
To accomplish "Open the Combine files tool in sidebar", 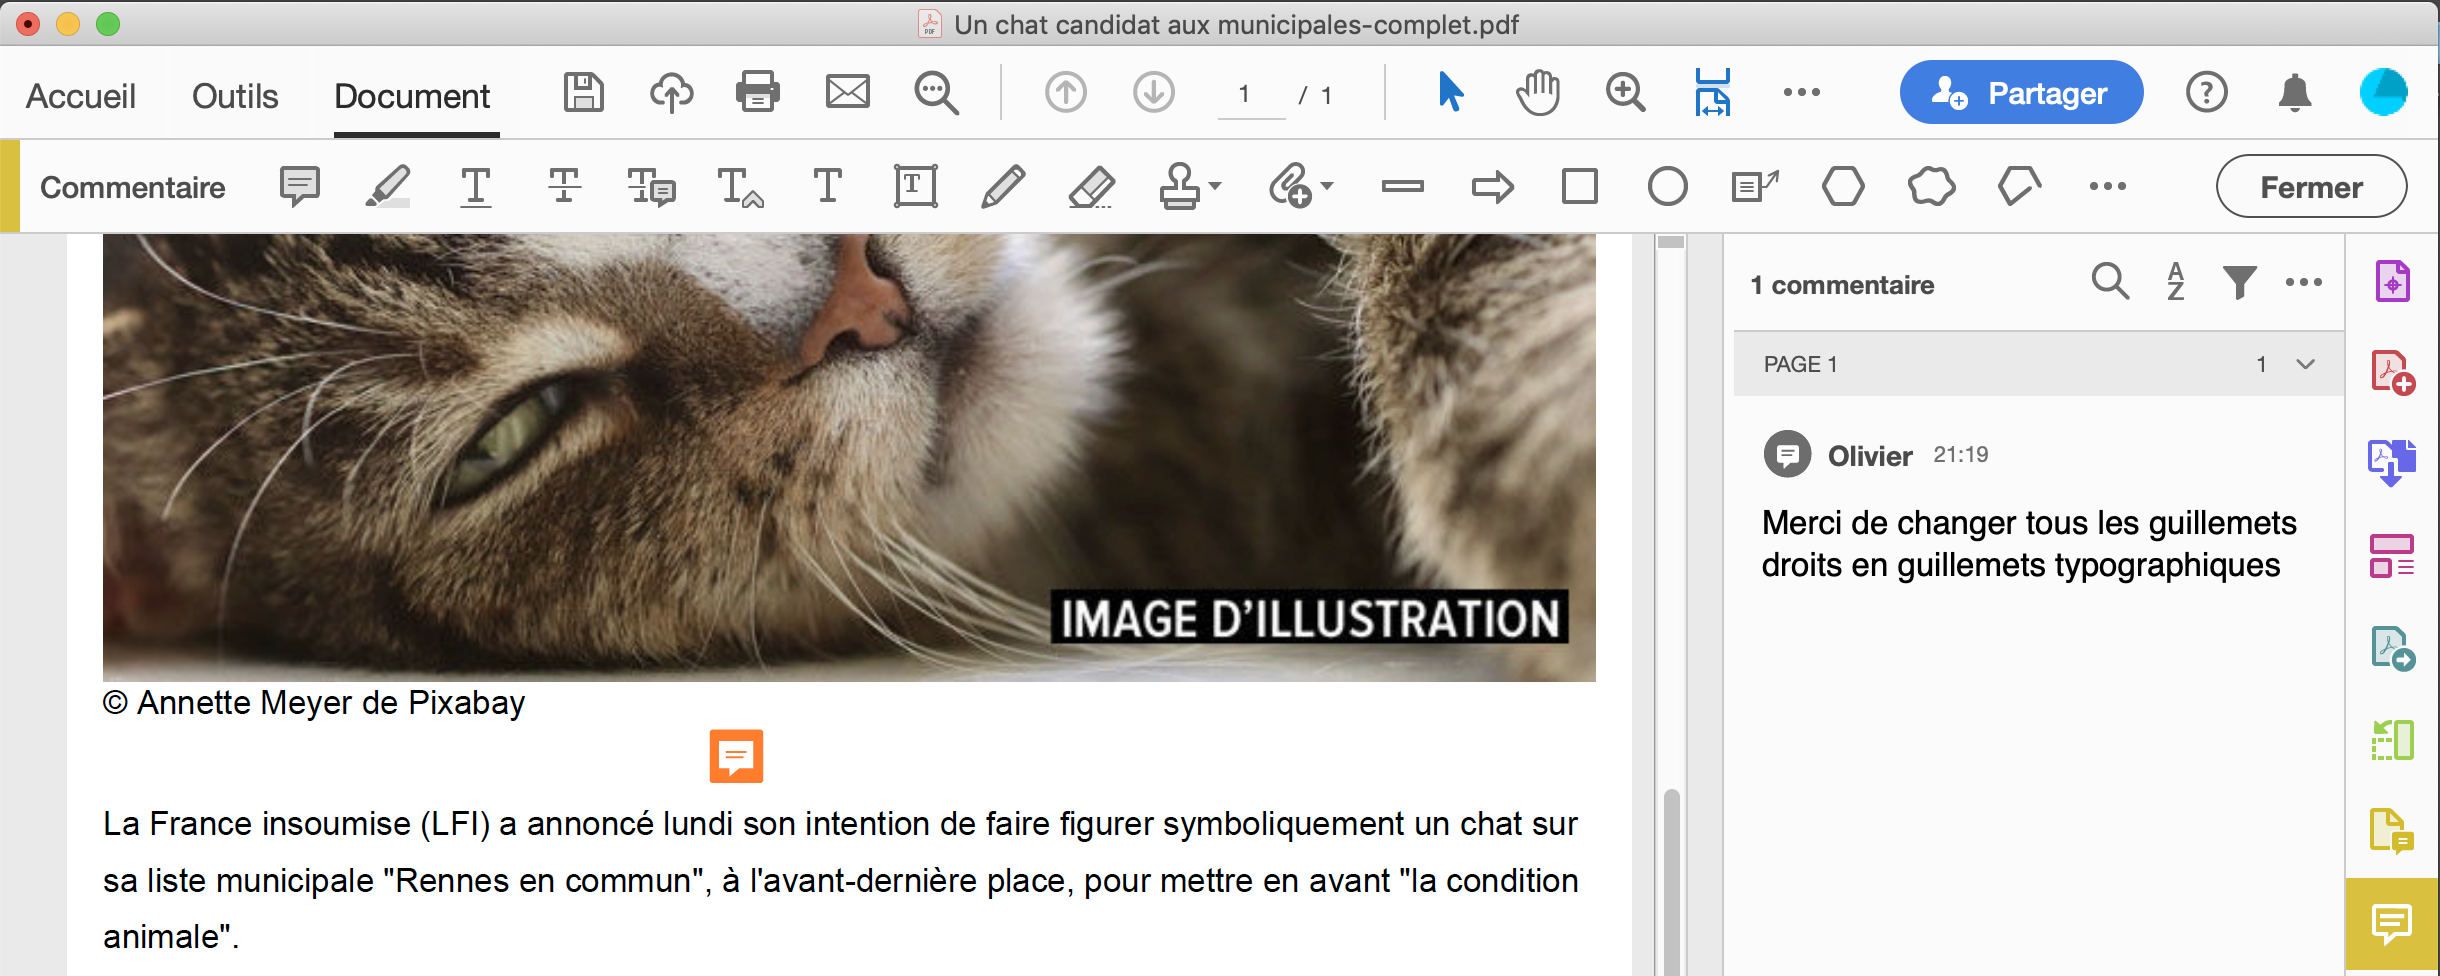I will (2393, 463).
